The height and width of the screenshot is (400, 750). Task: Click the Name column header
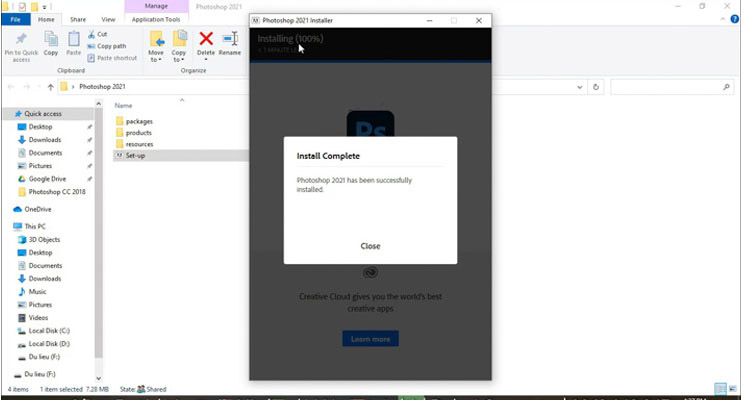pos(123,105)
